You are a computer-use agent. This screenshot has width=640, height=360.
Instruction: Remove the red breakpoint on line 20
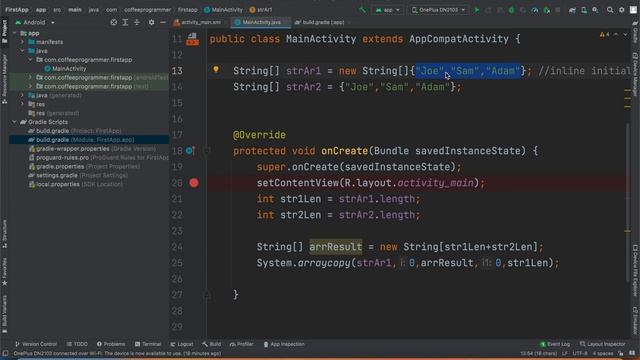click(x=194, y=183)
